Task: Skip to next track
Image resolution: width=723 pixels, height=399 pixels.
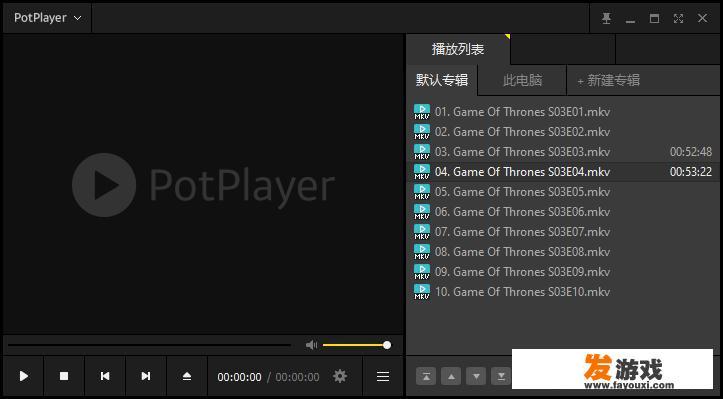Action: point(146,376)
